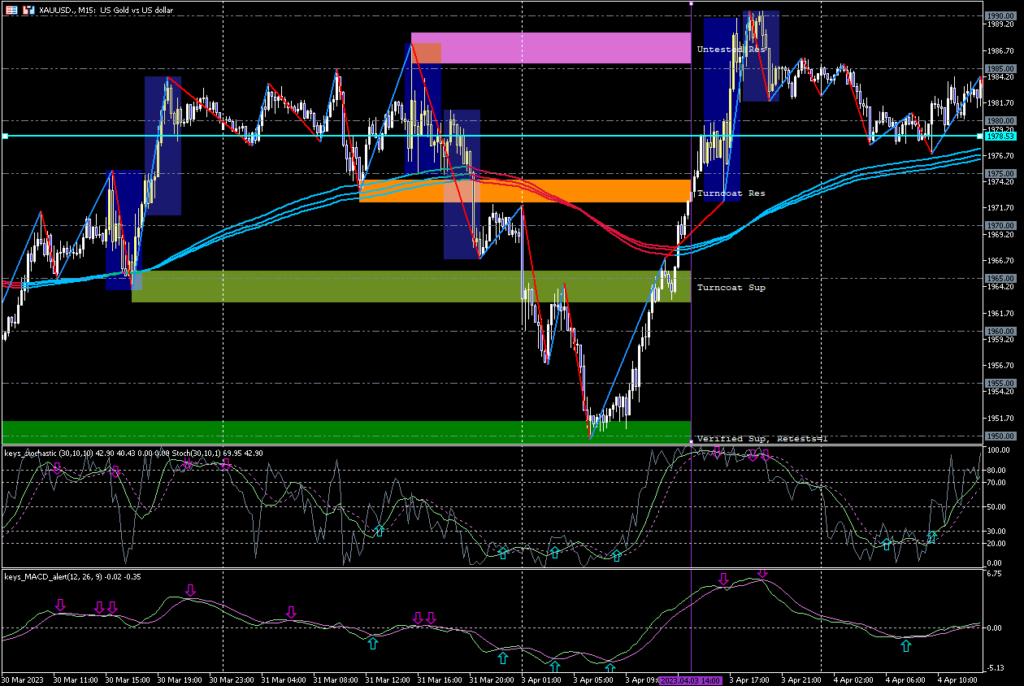
Task: Select the leftmost cyan up arrow in Stochastic panel
Action: (x=379, y=530)
